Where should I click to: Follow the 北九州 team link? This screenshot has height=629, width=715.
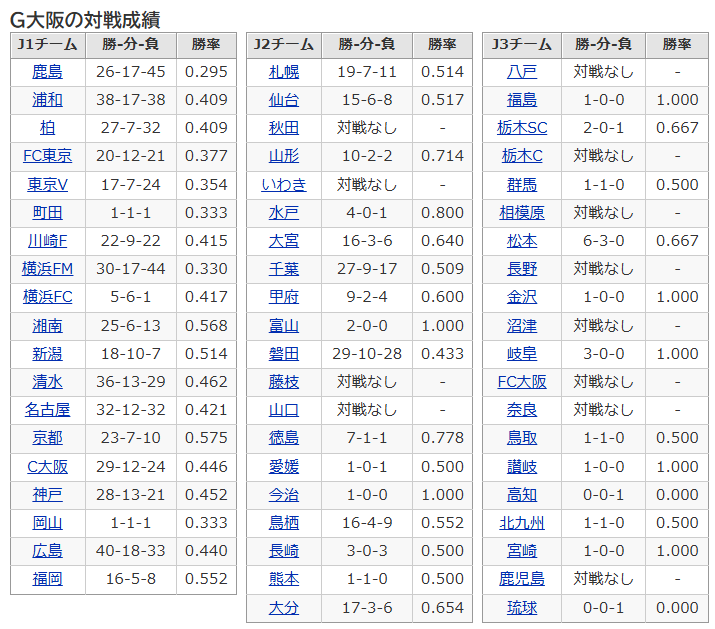pos(522,523)
